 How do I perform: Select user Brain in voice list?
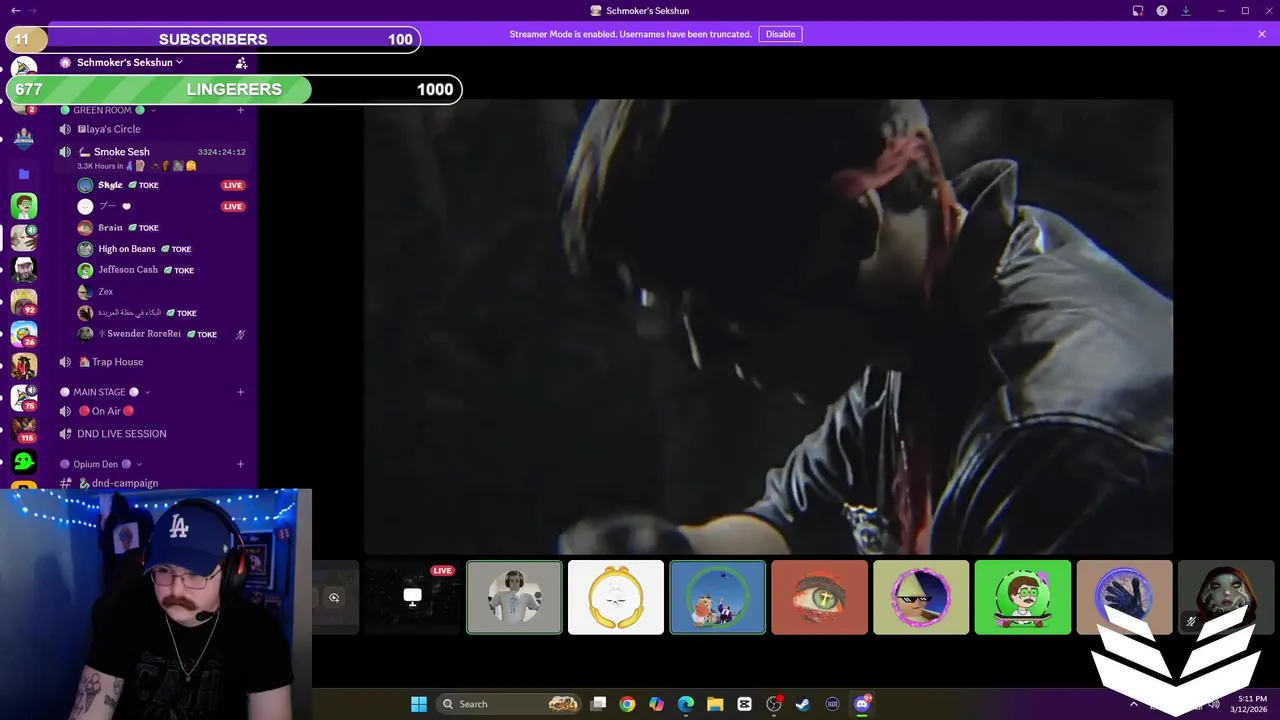click(x=110, y=228)
